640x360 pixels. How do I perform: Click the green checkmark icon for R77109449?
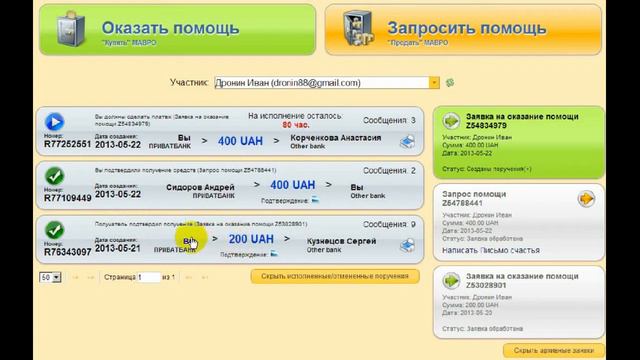[x=55, y=176]
